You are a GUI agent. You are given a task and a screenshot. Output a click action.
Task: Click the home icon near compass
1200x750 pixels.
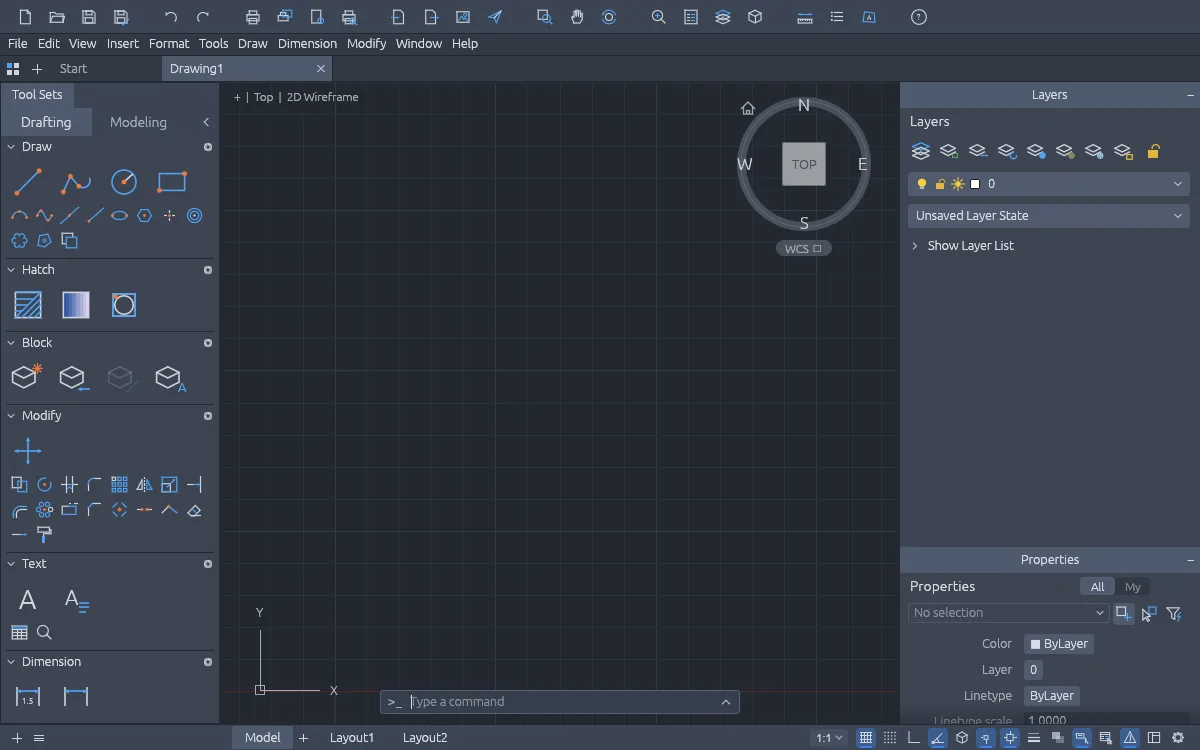(747, 108)
